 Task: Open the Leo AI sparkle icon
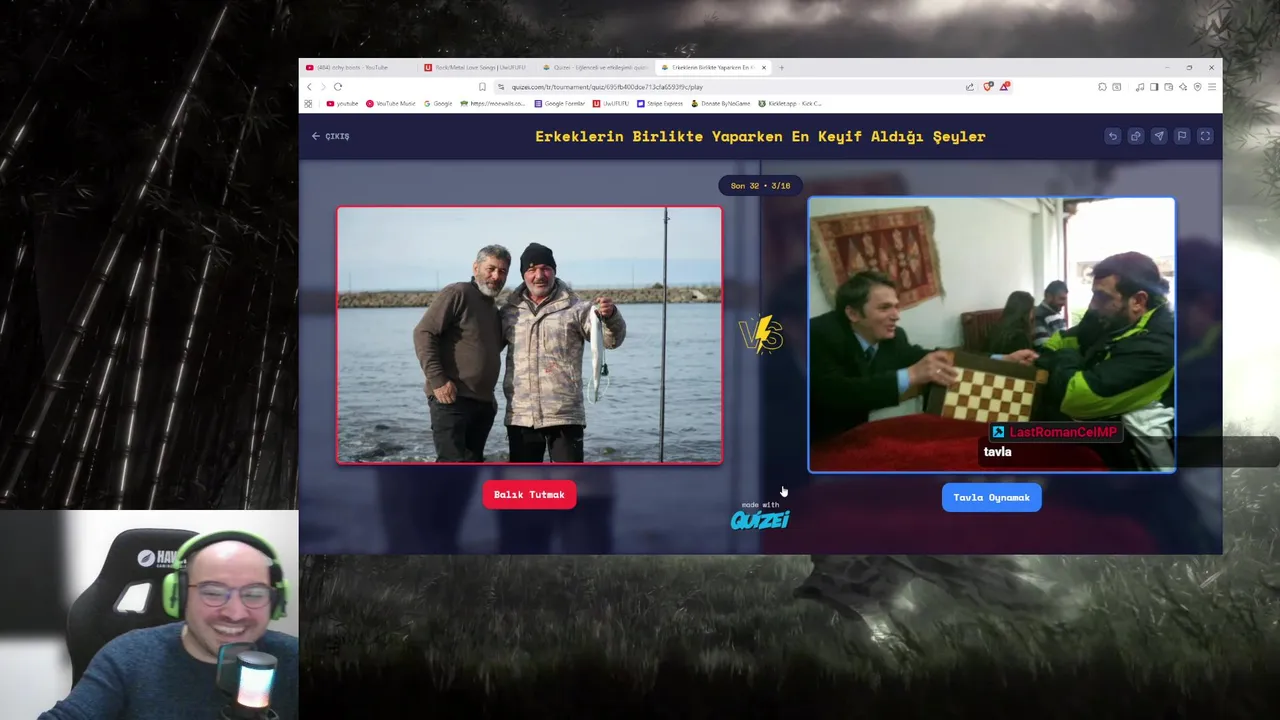pyautogui.click(x=1183, y=87)
